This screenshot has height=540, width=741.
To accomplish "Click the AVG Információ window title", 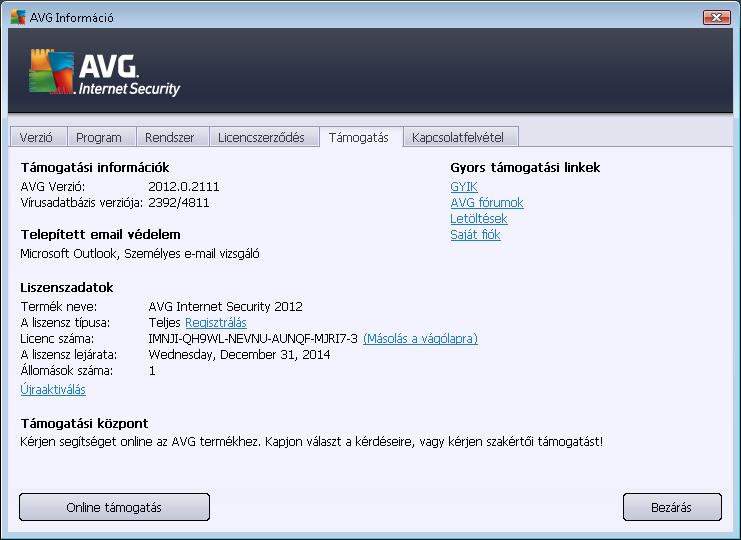I will point(71,18).
